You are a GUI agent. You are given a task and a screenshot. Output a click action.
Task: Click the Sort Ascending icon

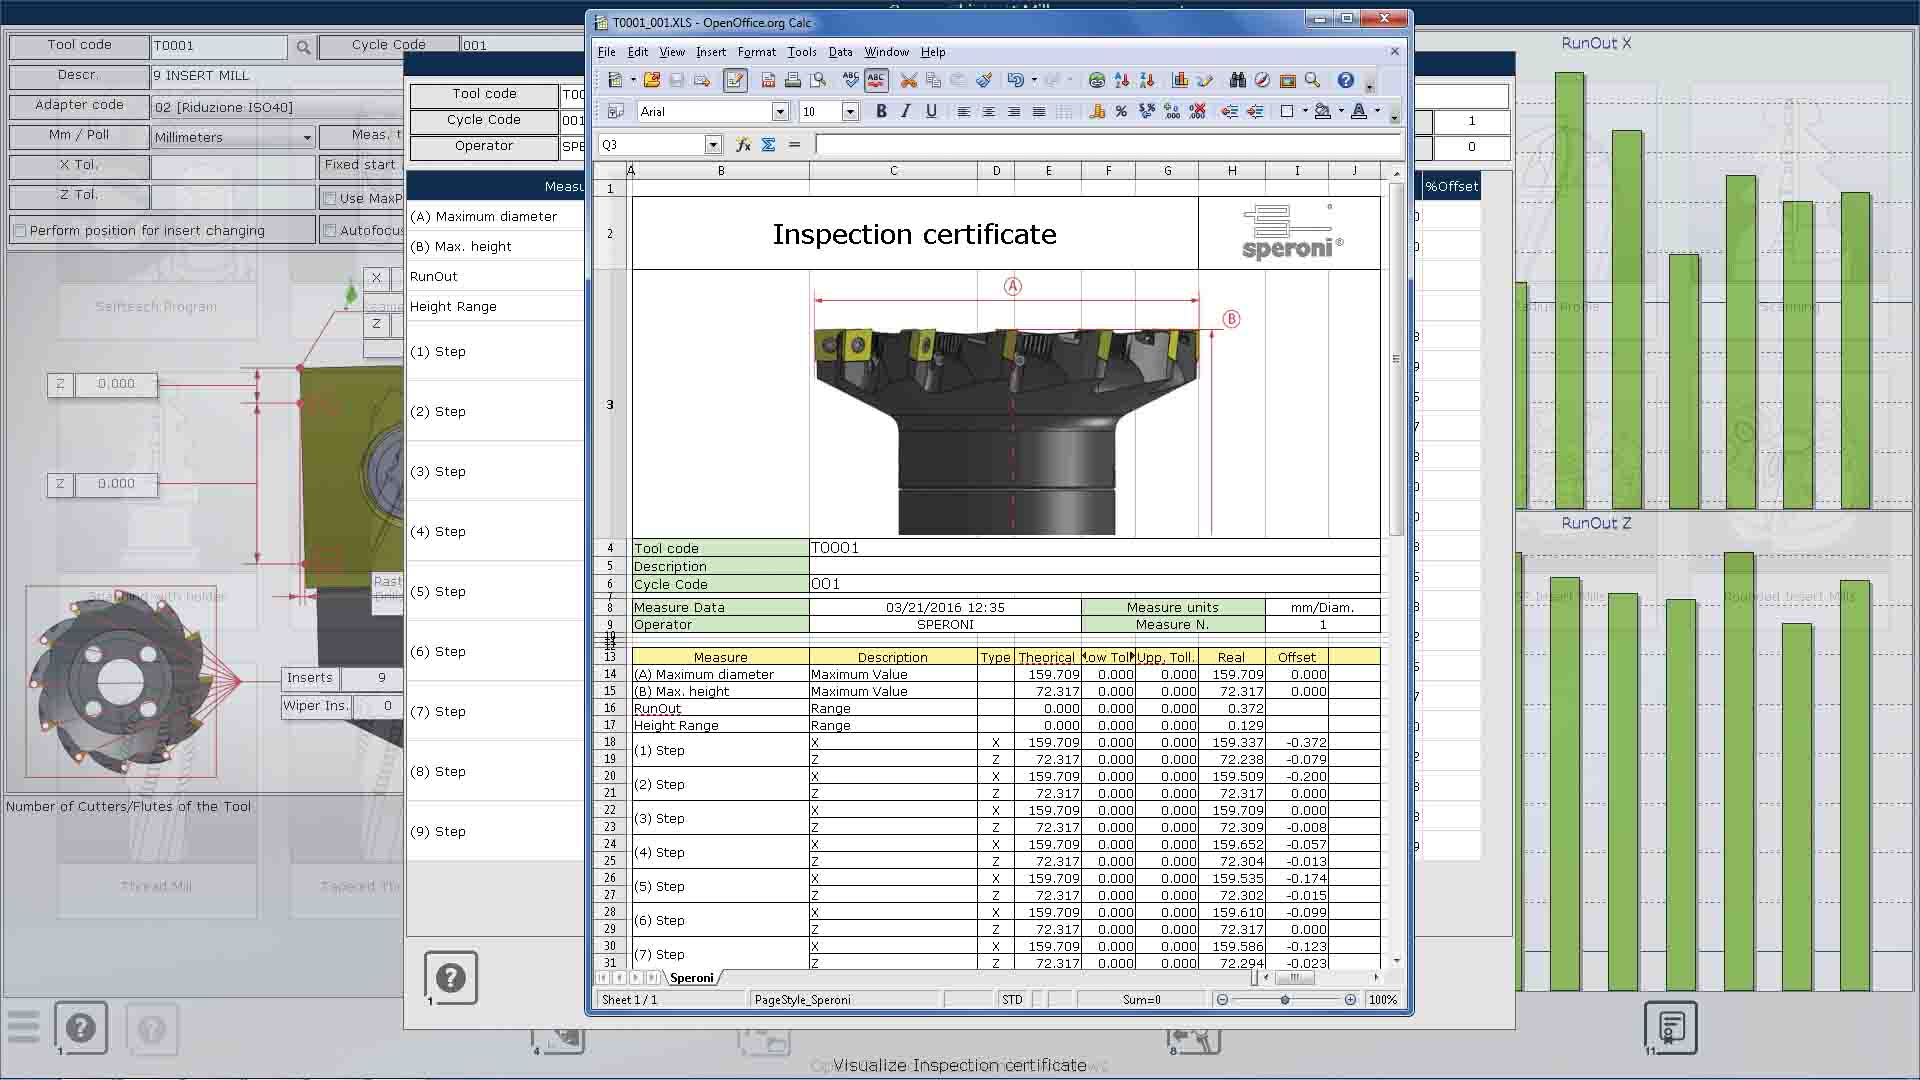tap(1122, 80)
